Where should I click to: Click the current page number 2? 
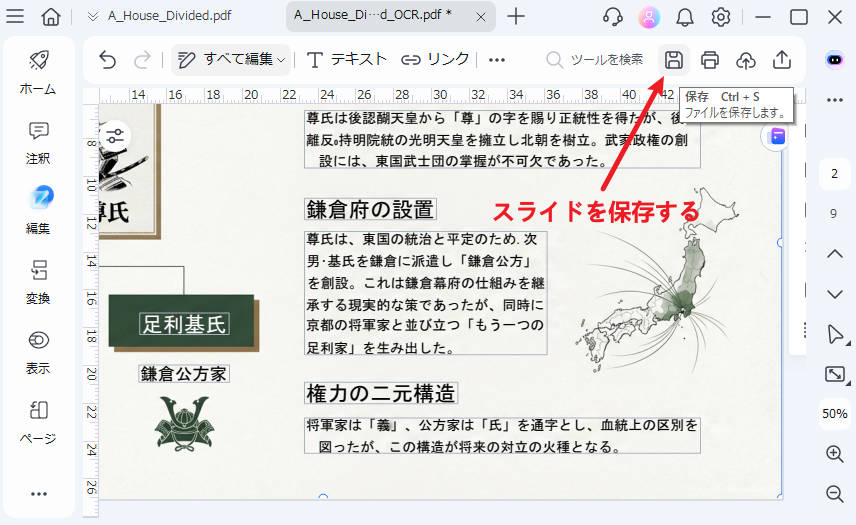pyautogui.click(x=834, y=174)
